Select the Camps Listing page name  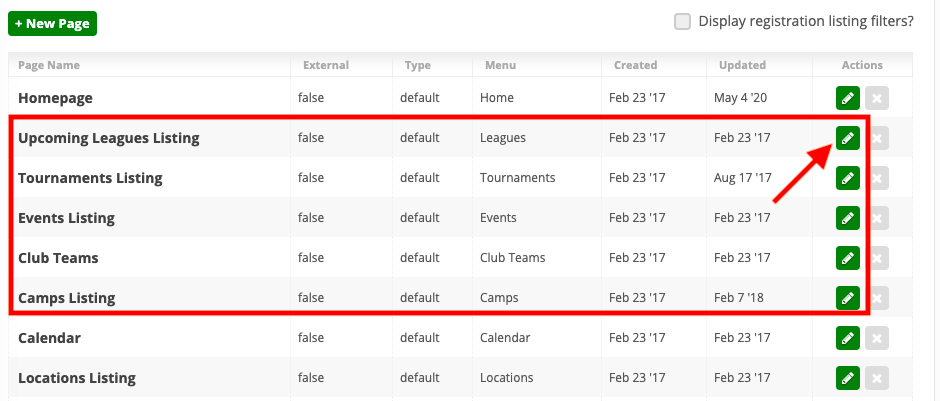(67, 298)
